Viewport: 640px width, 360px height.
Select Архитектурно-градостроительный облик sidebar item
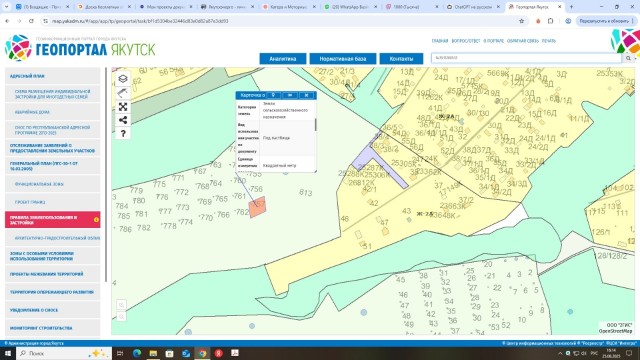tap(52, 238)
